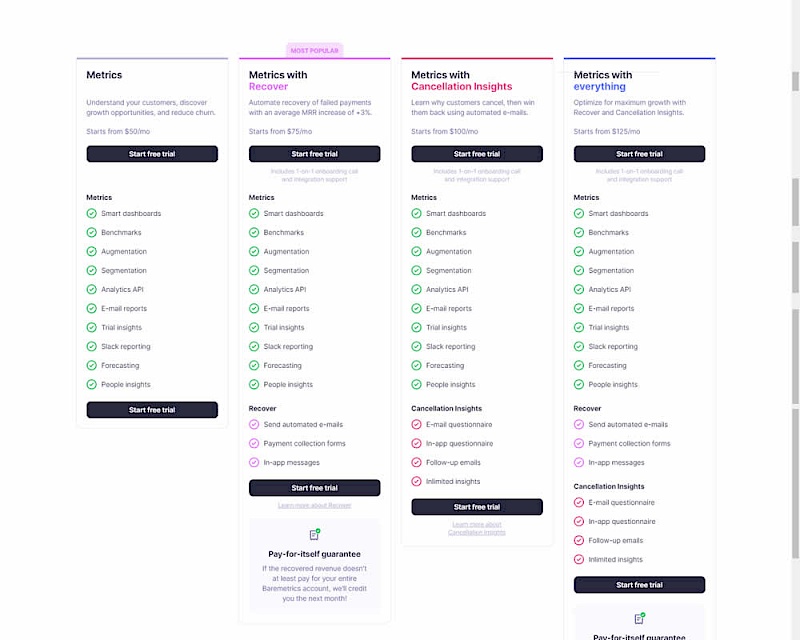
Task: Click the red check beside E-mail questionnaire in Cancellation Insights plan
Action: 416,424
